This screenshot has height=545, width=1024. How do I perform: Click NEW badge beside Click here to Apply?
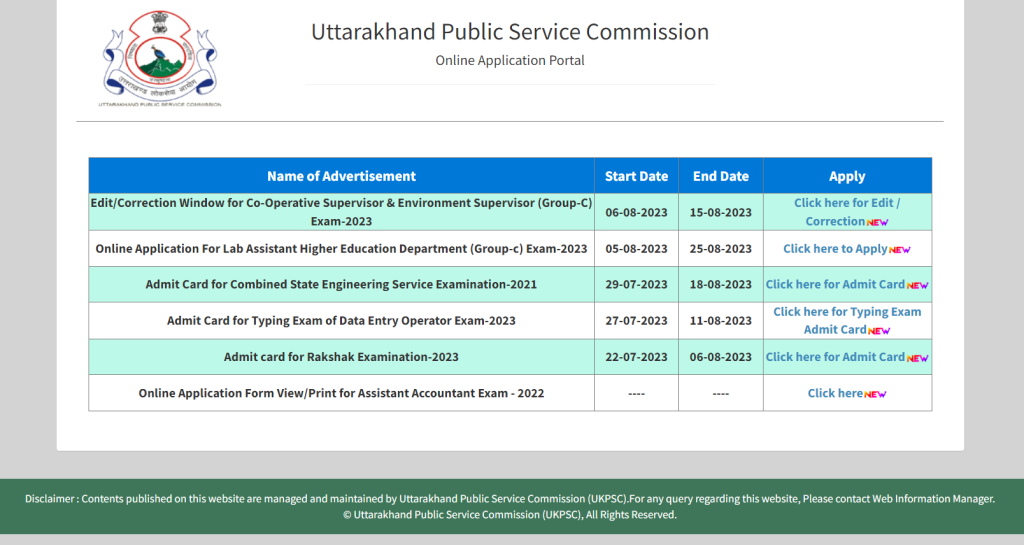click(899, 250)
